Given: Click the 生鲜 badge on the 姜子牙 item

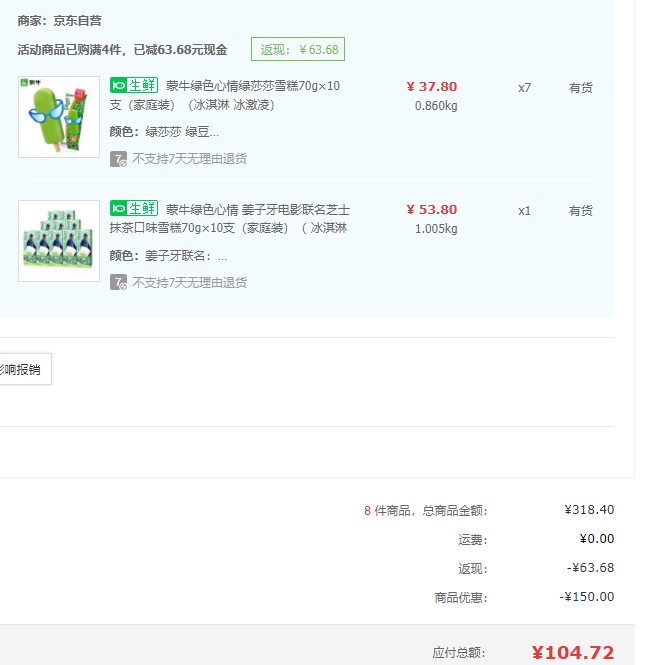Looking at the screenshot, I should point(134,209).
